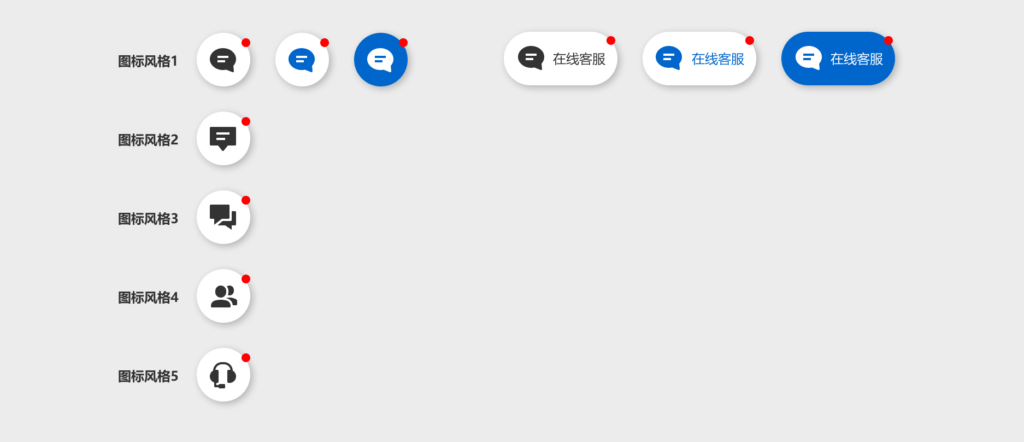Viewport: 1024px width, 442px height.
Task: Select the 图标风格5 label
Action: click(148, 377)
